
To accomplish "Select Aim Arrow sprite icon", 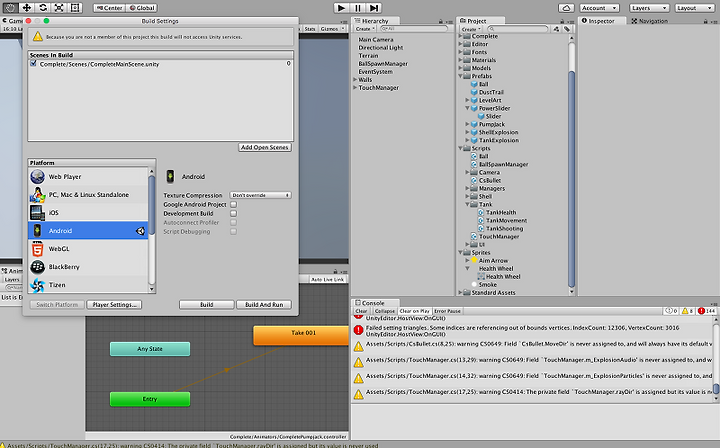I will [x=474, y=260].
